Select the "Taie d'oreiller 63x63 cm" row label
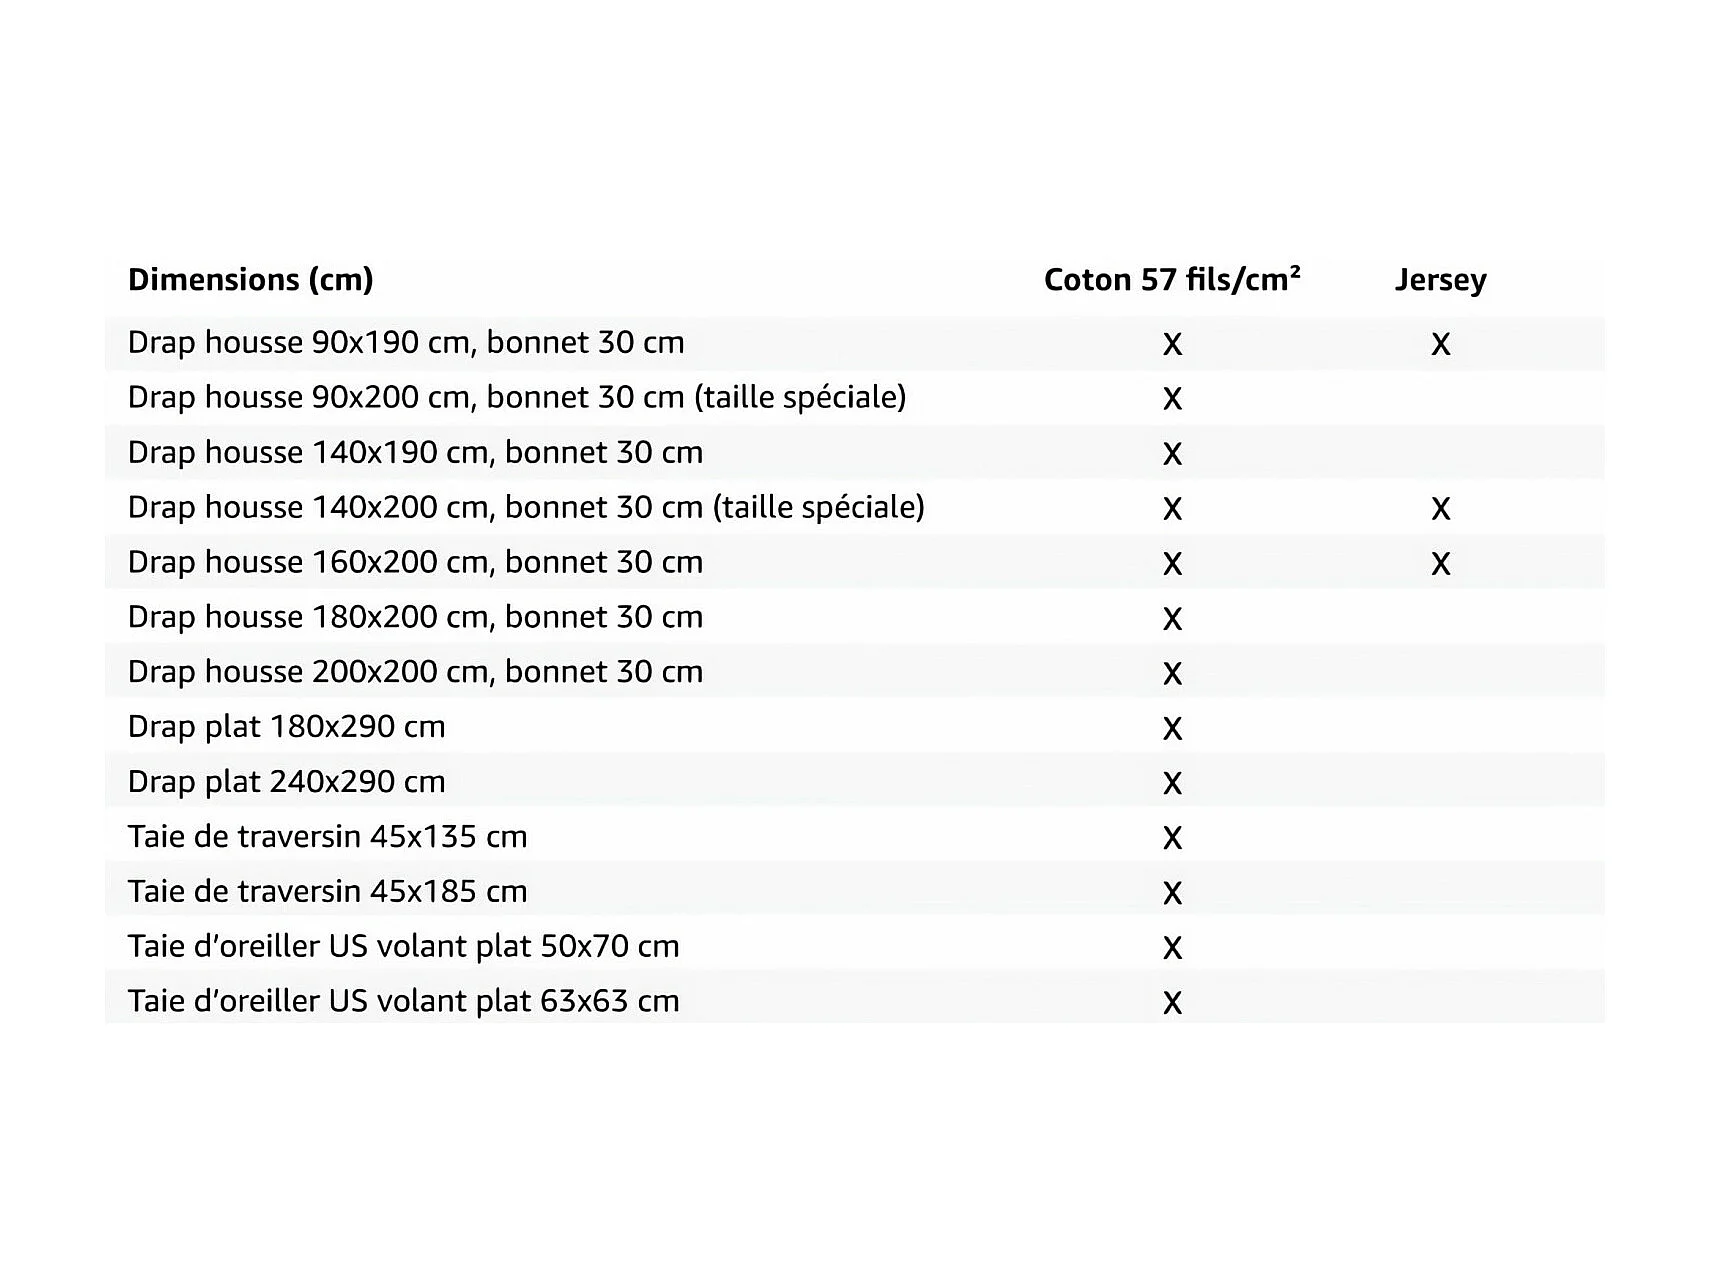This screenshot has width=1710, height=1282. coord(403,1001)
